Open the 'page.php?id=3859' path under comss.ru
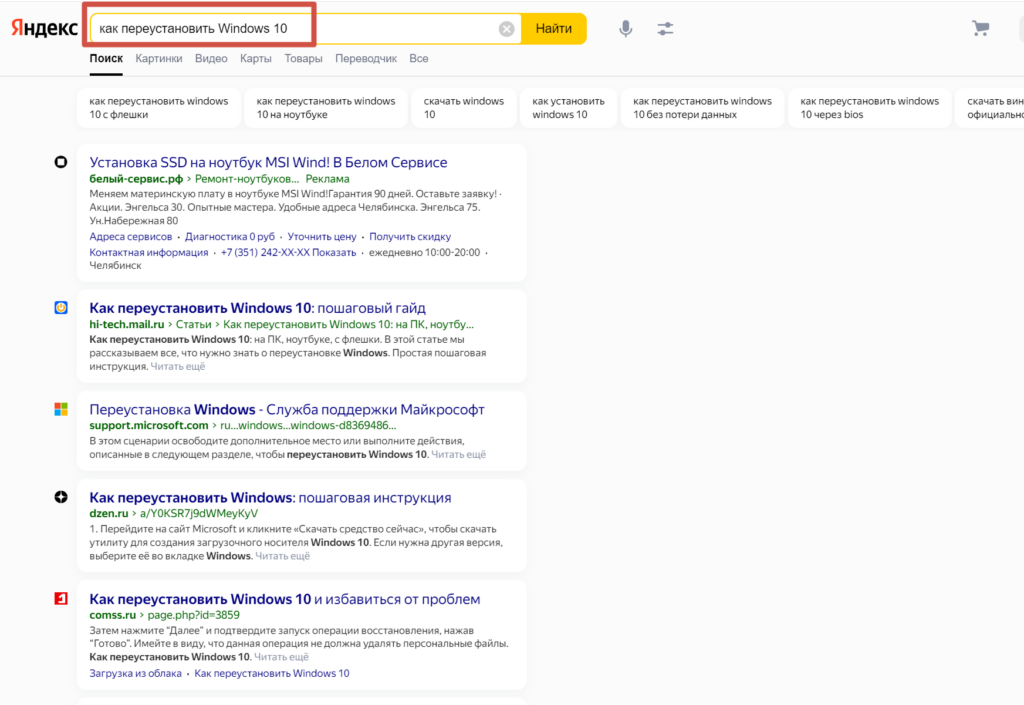 [x=193, y=615]
